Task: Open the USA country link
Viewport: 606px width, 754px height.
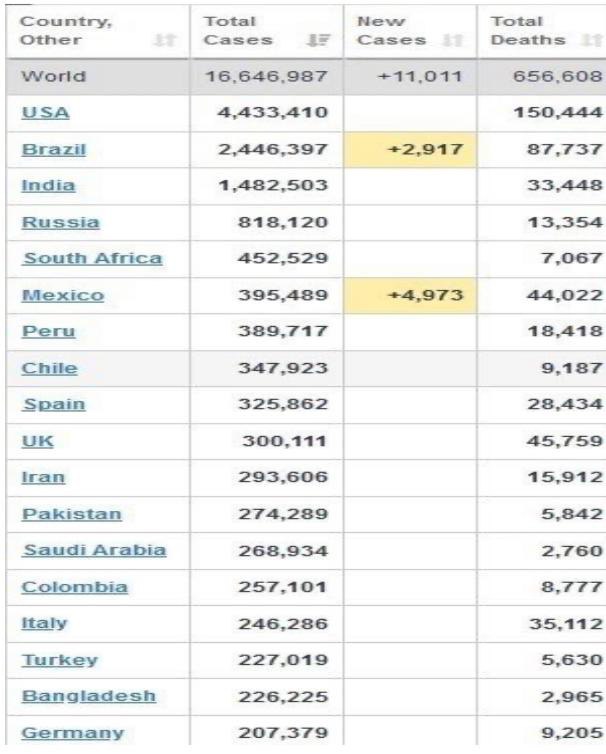Action: click(x=46, y=113)
